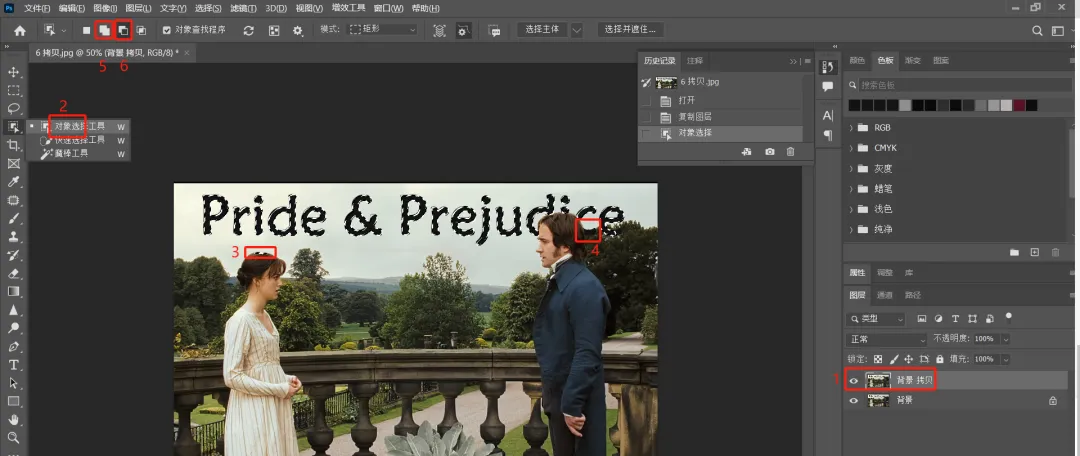Select the Rectangular Marquee tool
The width and height of the screenshot is (1080, 456).
coord(13,90)
